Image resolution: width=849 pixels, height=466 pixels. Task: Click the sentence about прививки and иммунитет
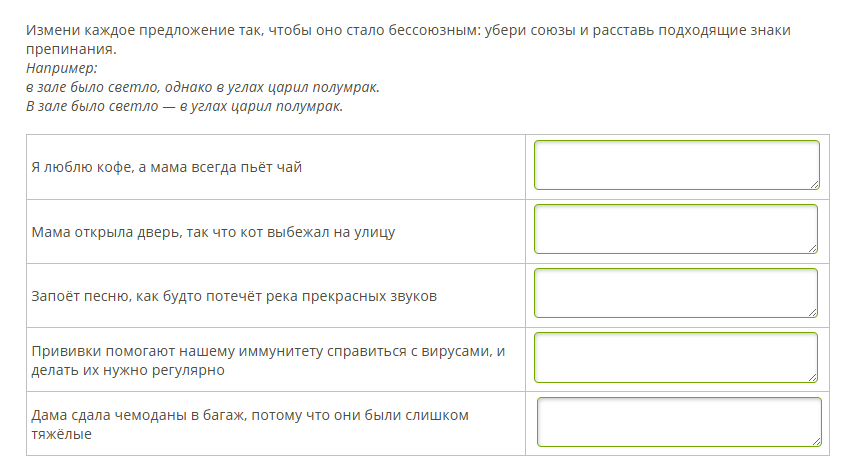pyautogui.click(x=268, y=360)
